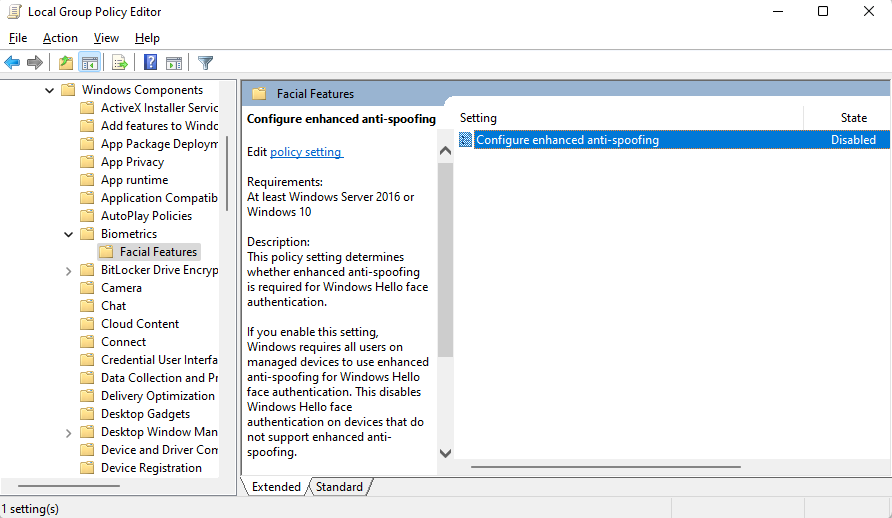Collapse the Windows Components tree node

pos(49,90)
